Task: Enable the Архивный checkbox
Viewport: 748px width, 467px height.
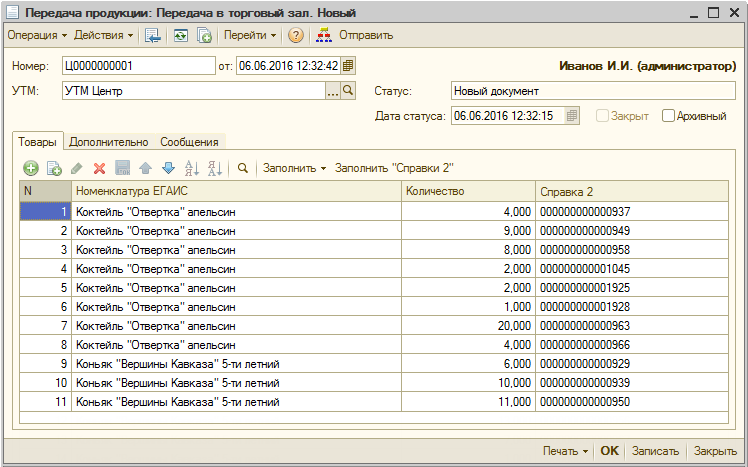Action: point(668,116)
